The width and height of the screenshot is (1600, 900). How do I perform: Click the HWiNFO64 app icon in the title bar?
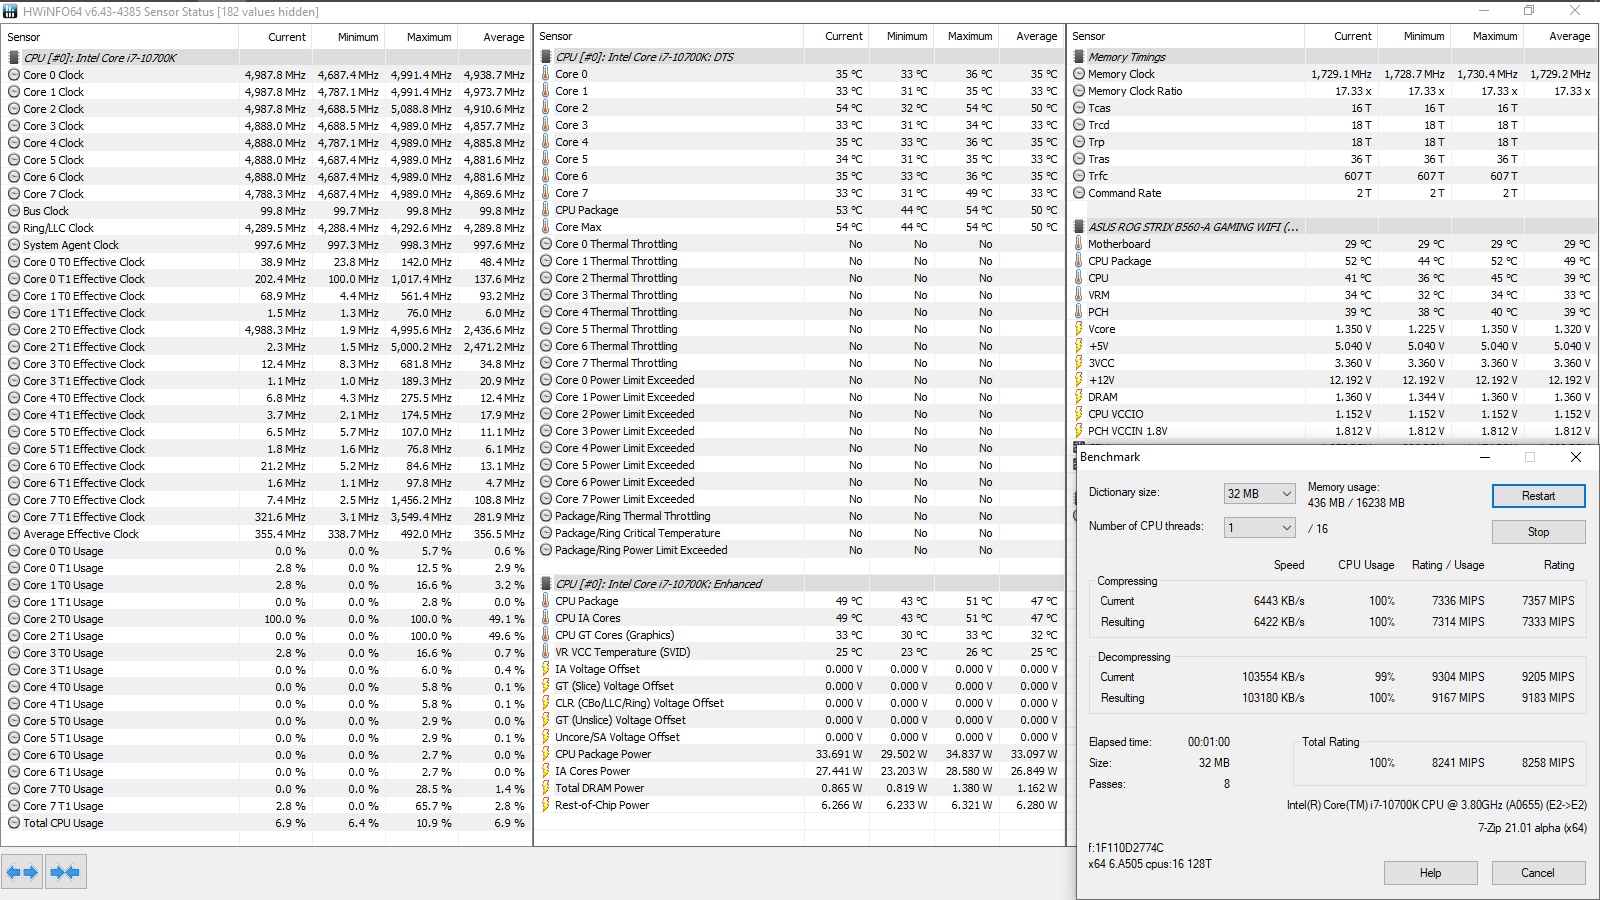tap(11, 11)
